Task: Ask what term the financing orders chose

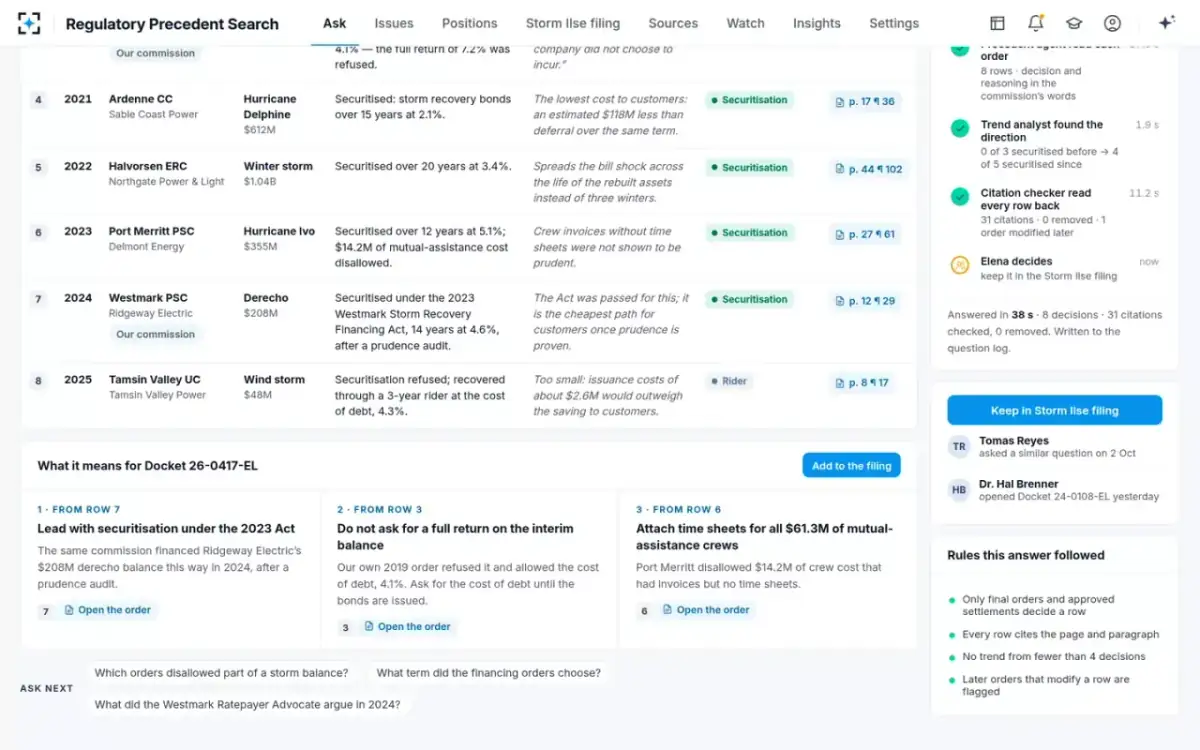Action: tap(489, 673)
